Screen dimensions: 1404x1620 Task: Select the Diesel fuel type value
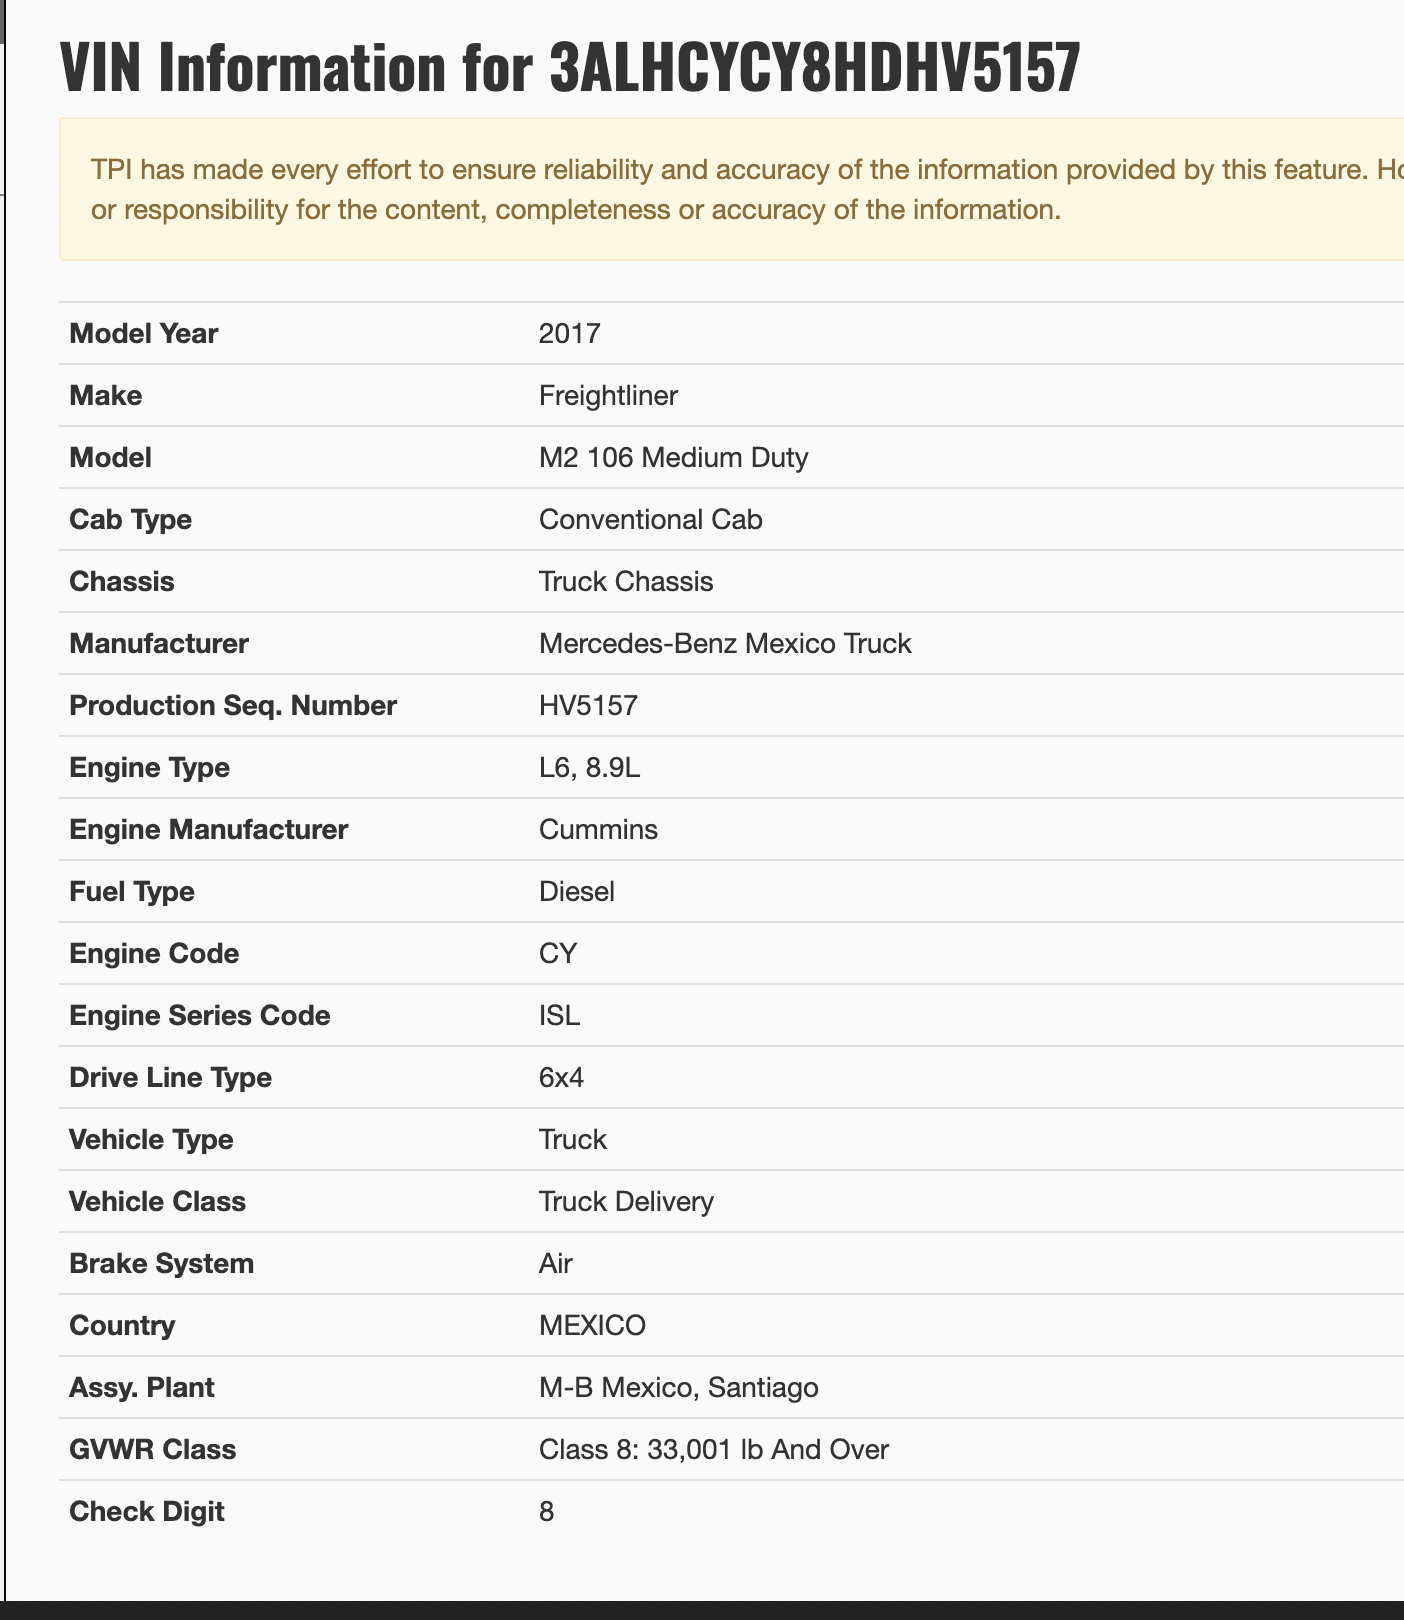[577, 891]
